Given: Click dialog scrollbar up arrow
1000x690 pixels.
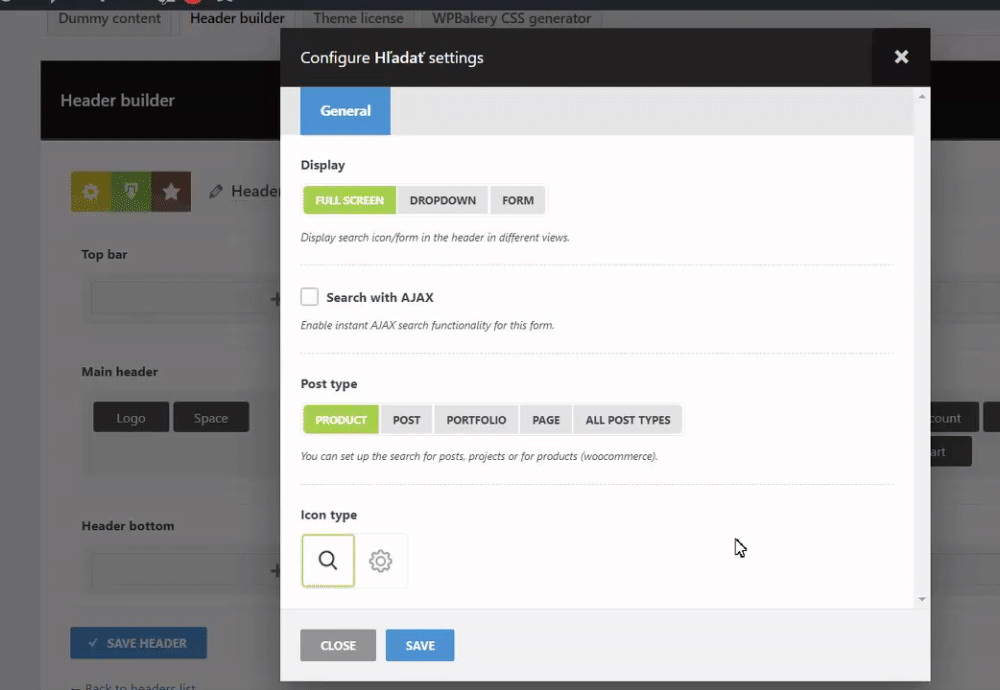Looking at the screenshot, I should 922,96.
